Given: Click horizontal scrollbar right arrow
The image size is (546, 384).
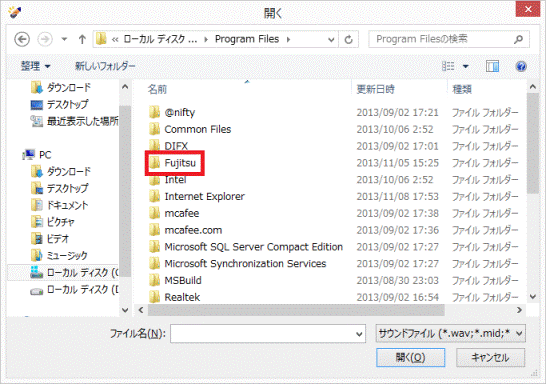Looking at the screenshot, I should (520, 310).
